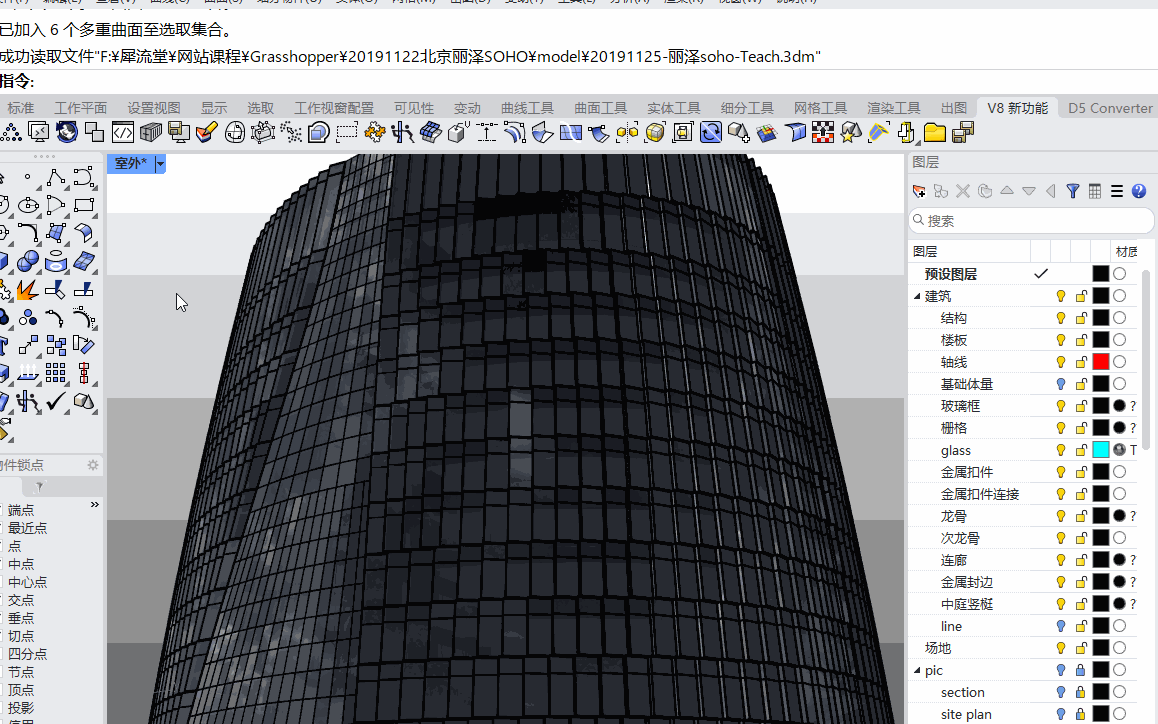Click the layers panel help icon
This screenshot has width=1158, height=724.
pos(1139,191)
